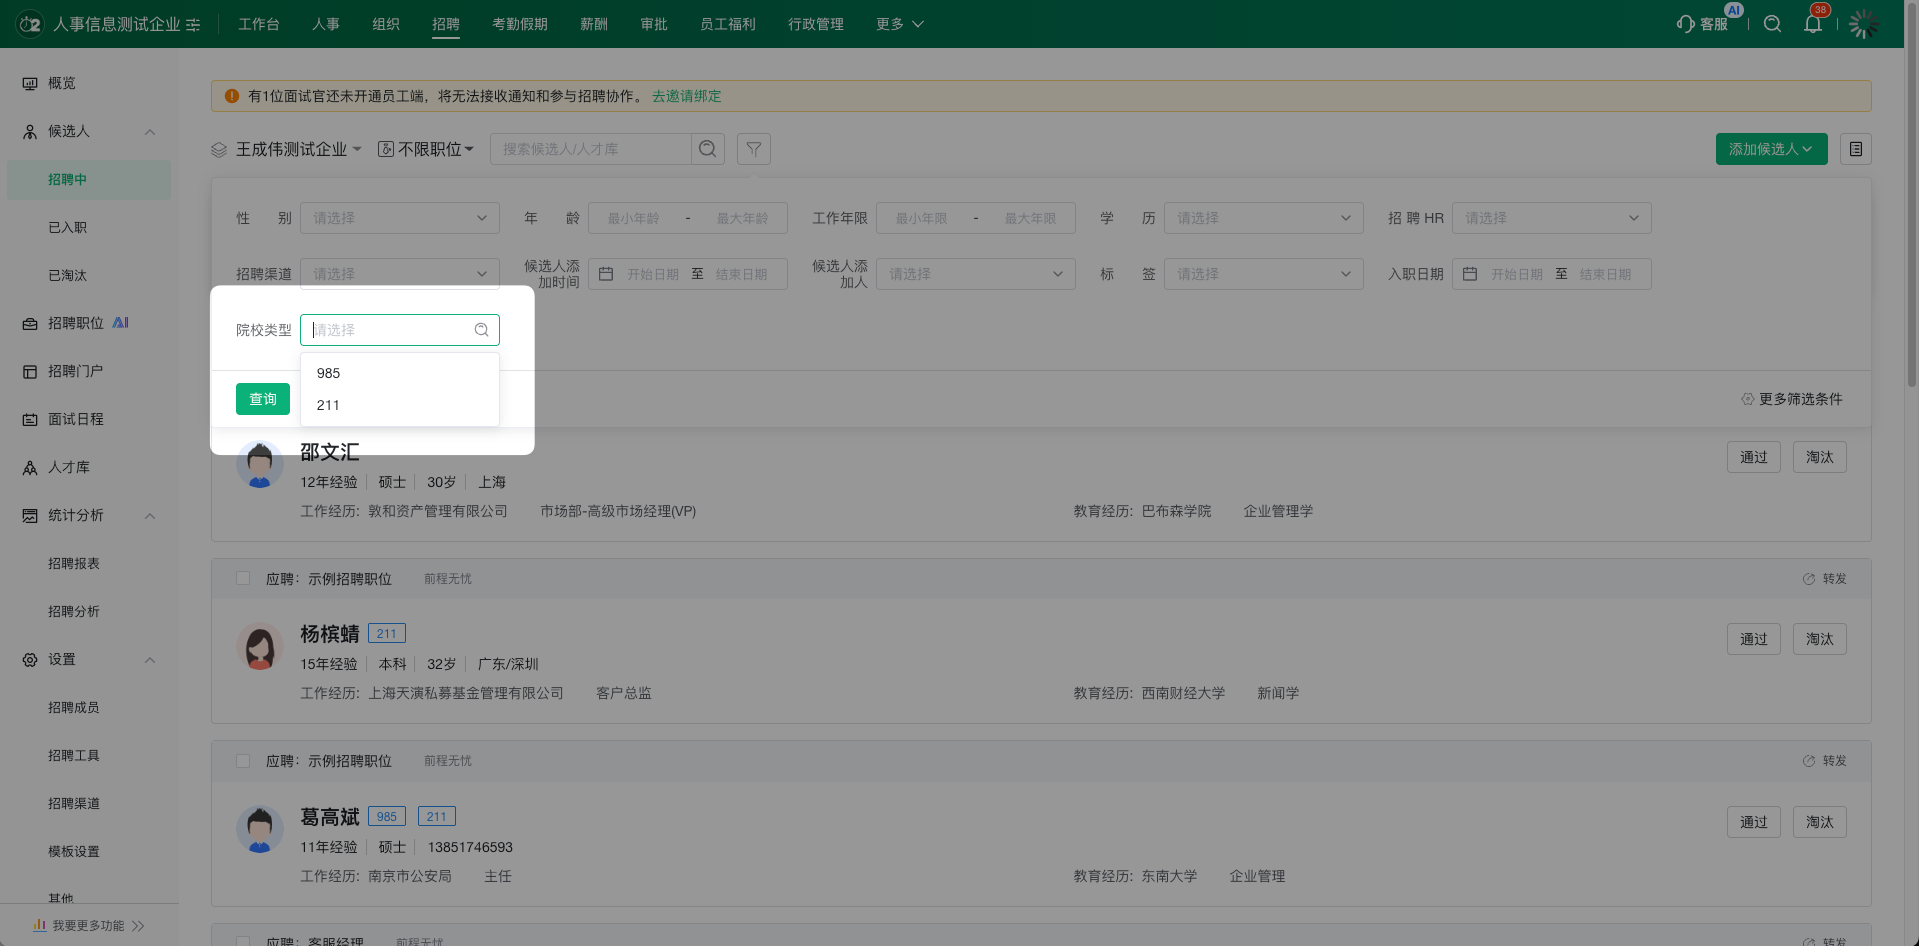The height and width of the screenshot is (946, 1919).
Task: Open the 考勤假期 top menu
Action: click(519, 24)
